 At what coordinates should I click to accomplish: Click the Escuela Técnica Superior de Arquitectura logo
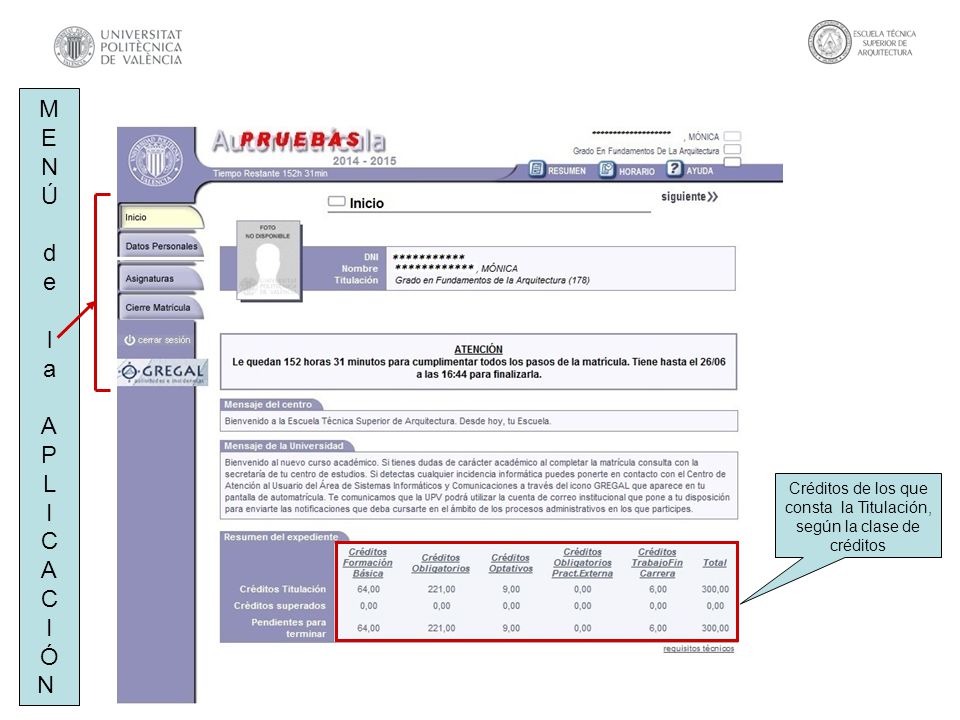(x=862, y=42)
